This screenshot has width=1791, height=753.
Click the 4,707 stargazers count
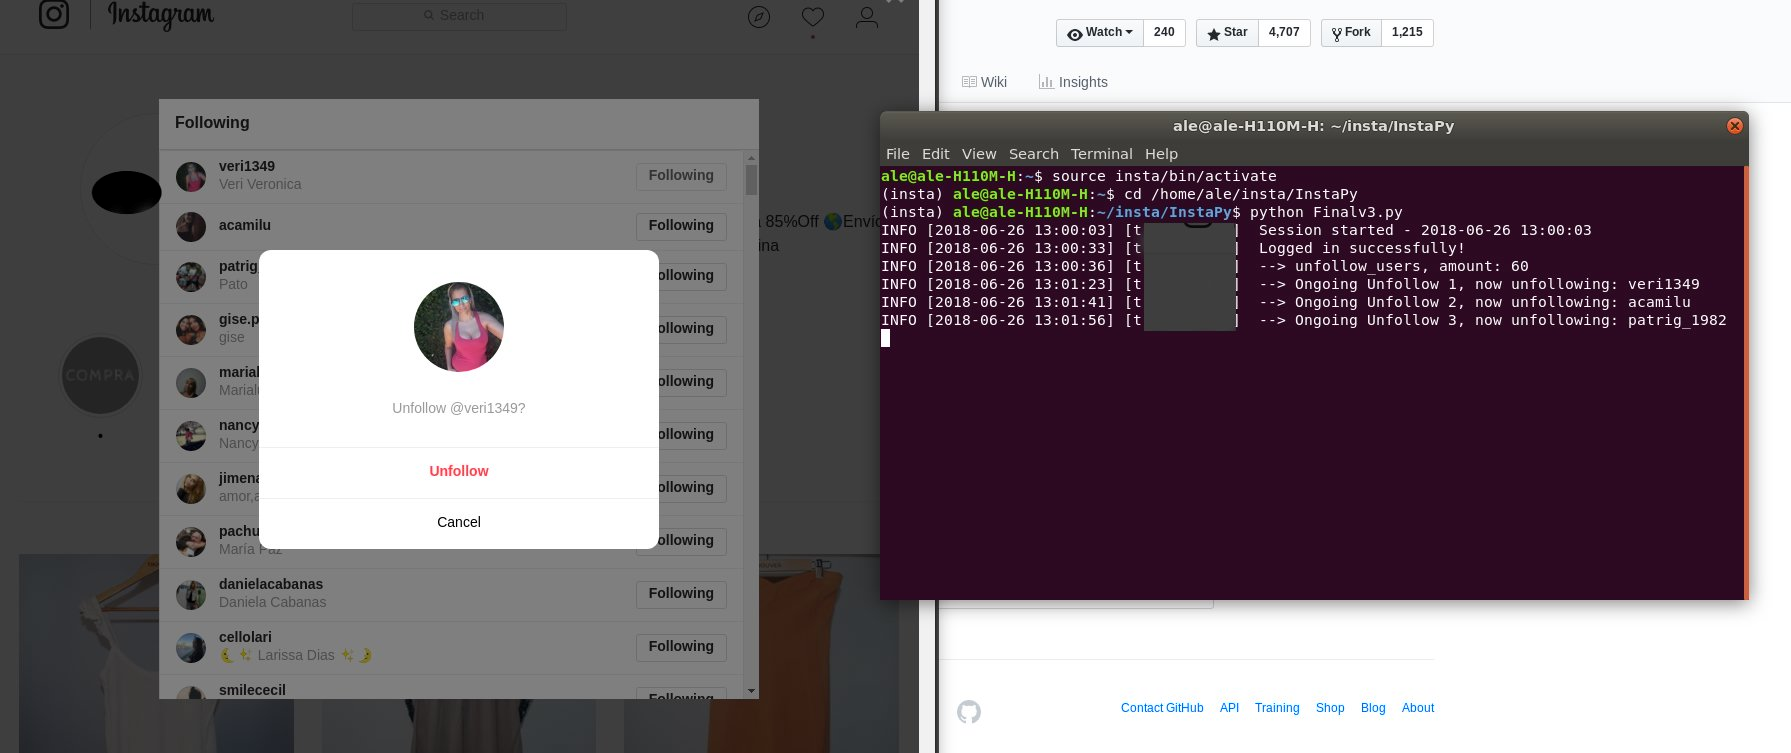tap(1284, 32)
